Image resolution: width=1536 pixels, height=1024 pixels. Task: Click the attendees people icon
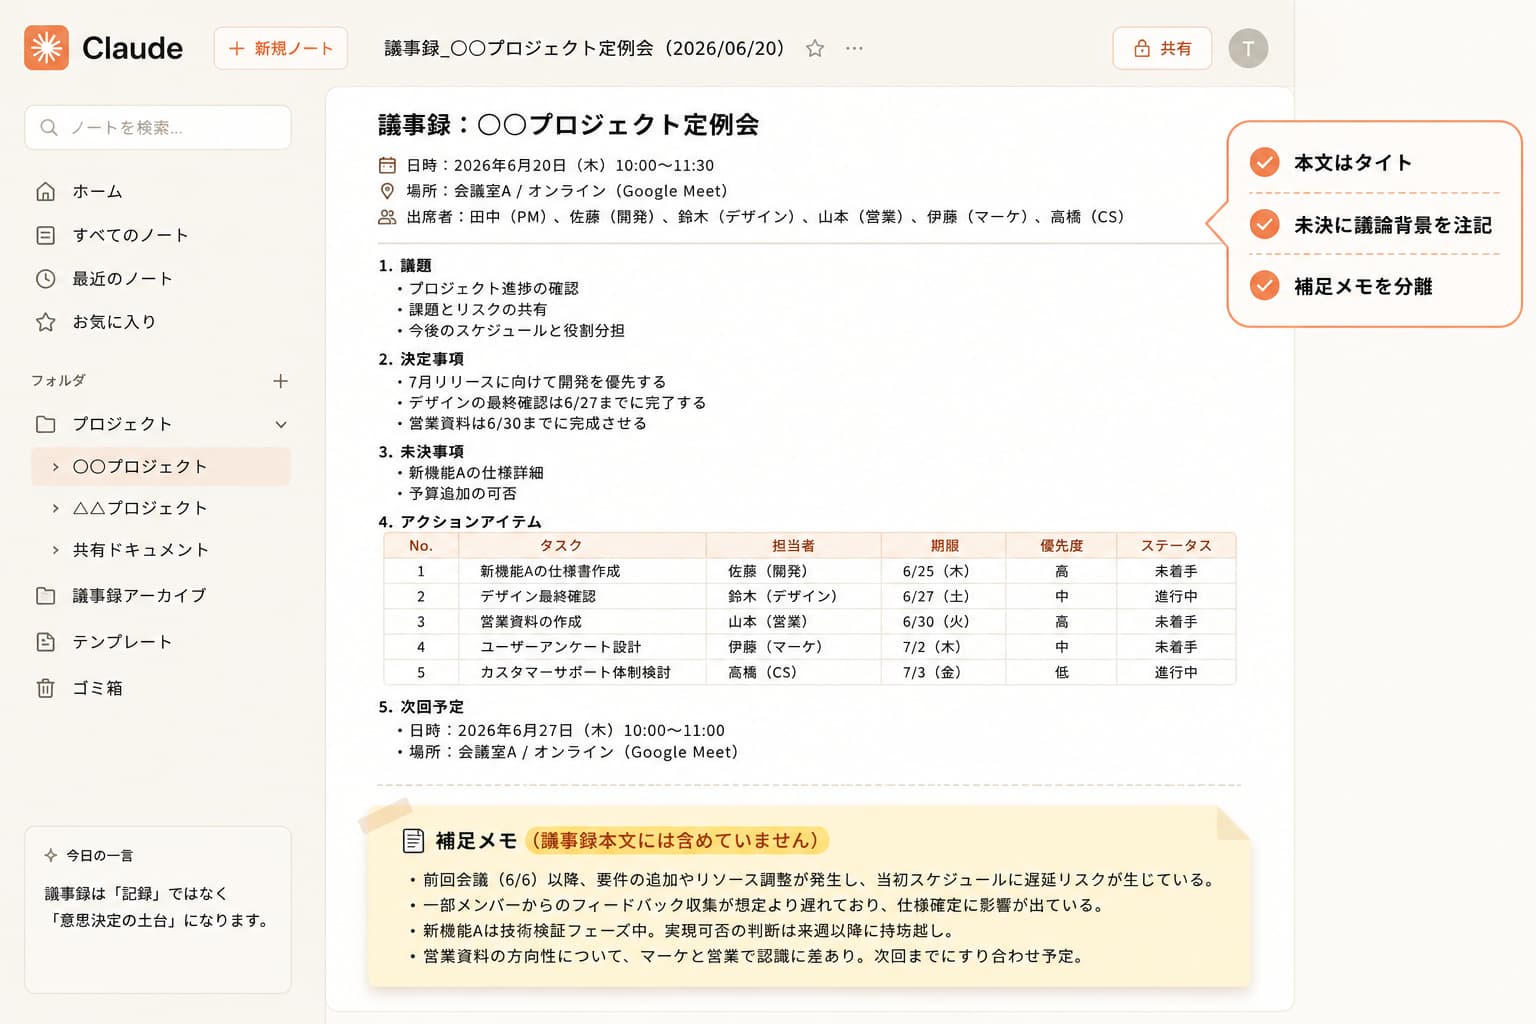point(387,217)
